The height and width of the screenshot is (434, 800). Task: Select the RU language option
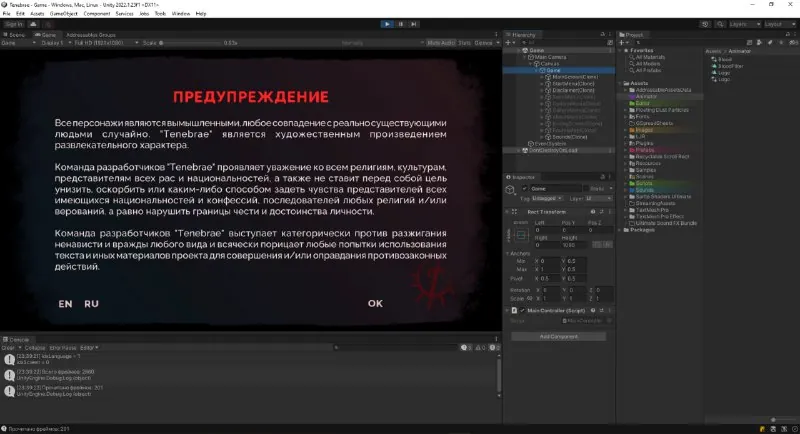point(91,304)
